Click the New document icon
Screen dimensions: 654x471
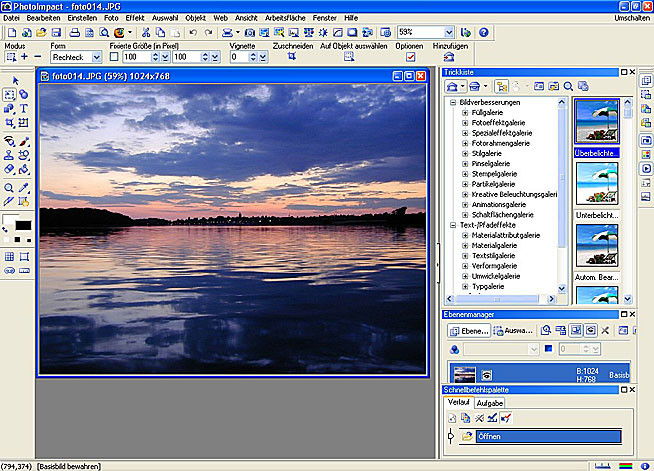tap(12, 33)
